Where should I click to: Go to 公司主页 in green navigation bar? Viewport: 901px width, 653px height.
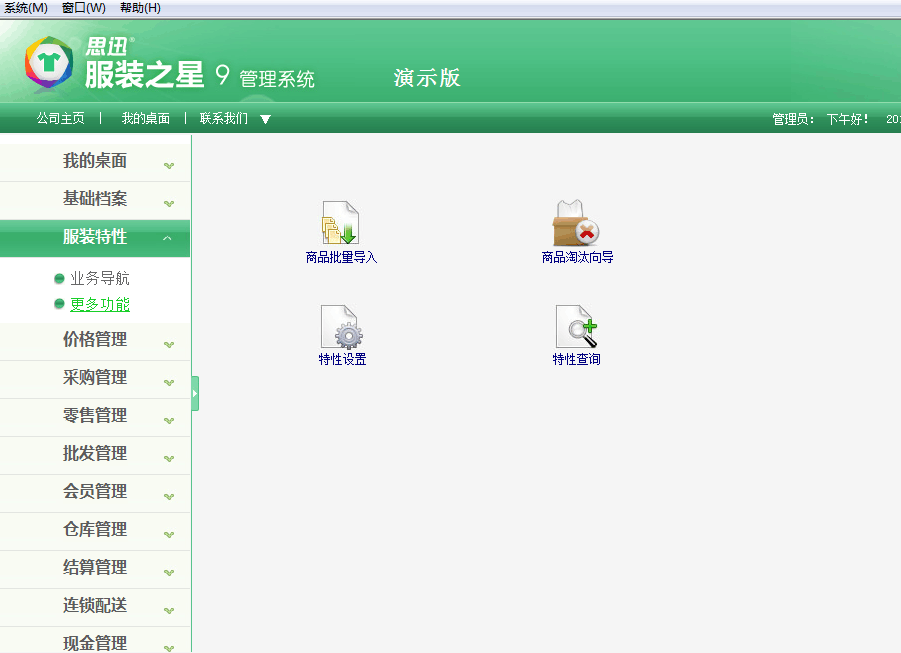pyautogui.click(x=60, y=118)
